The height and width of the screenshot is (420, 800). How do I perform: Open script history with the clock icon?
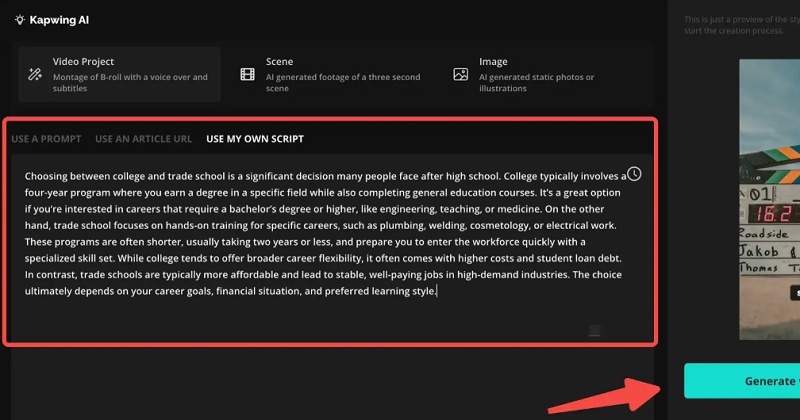[x=634, y=174]
